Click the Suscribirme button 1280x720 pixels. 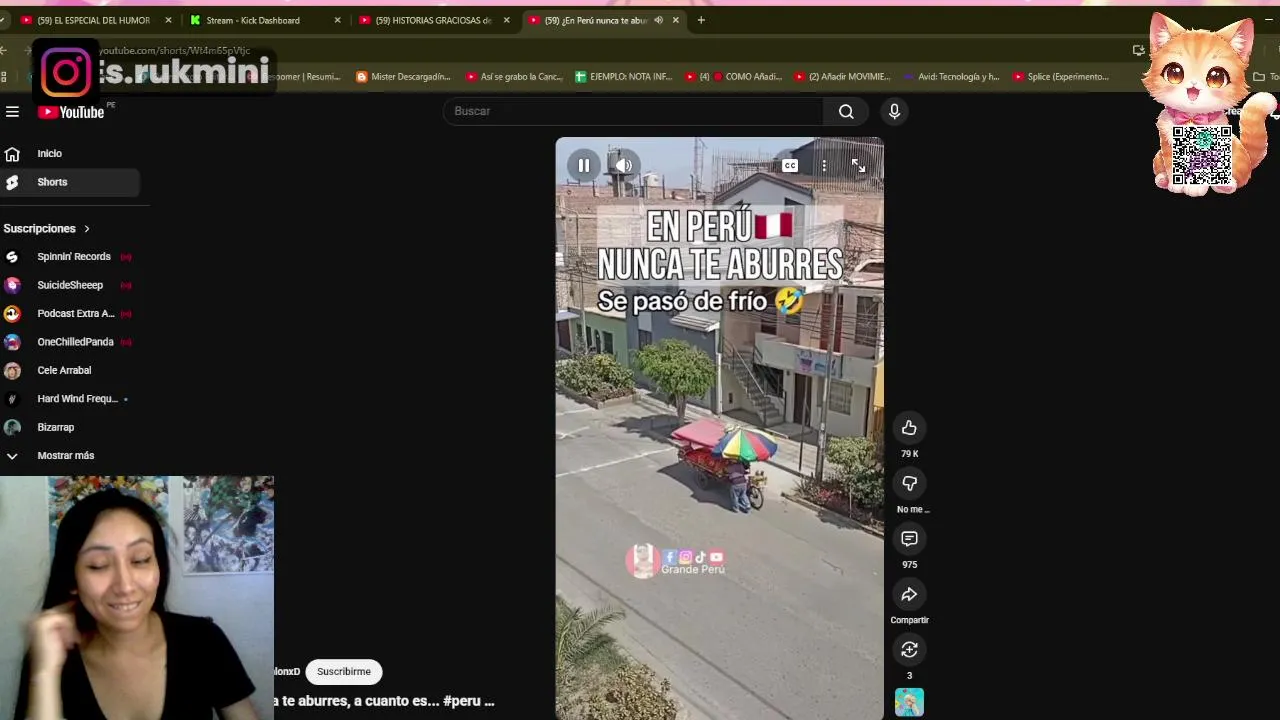point(344,672)
